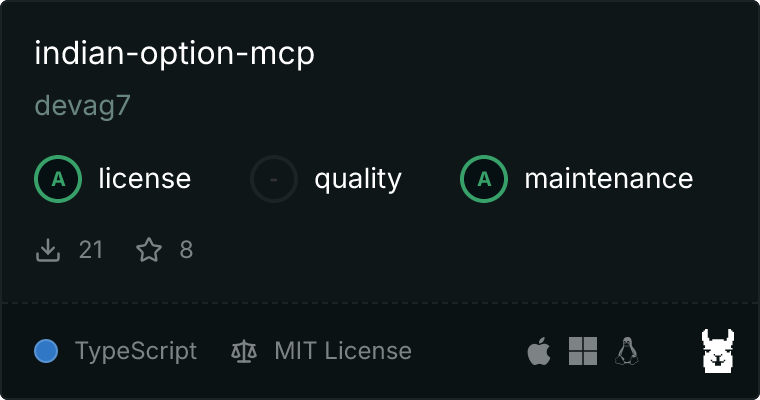
Task: Click the TypeScript language label
Action: coord(136,351)
